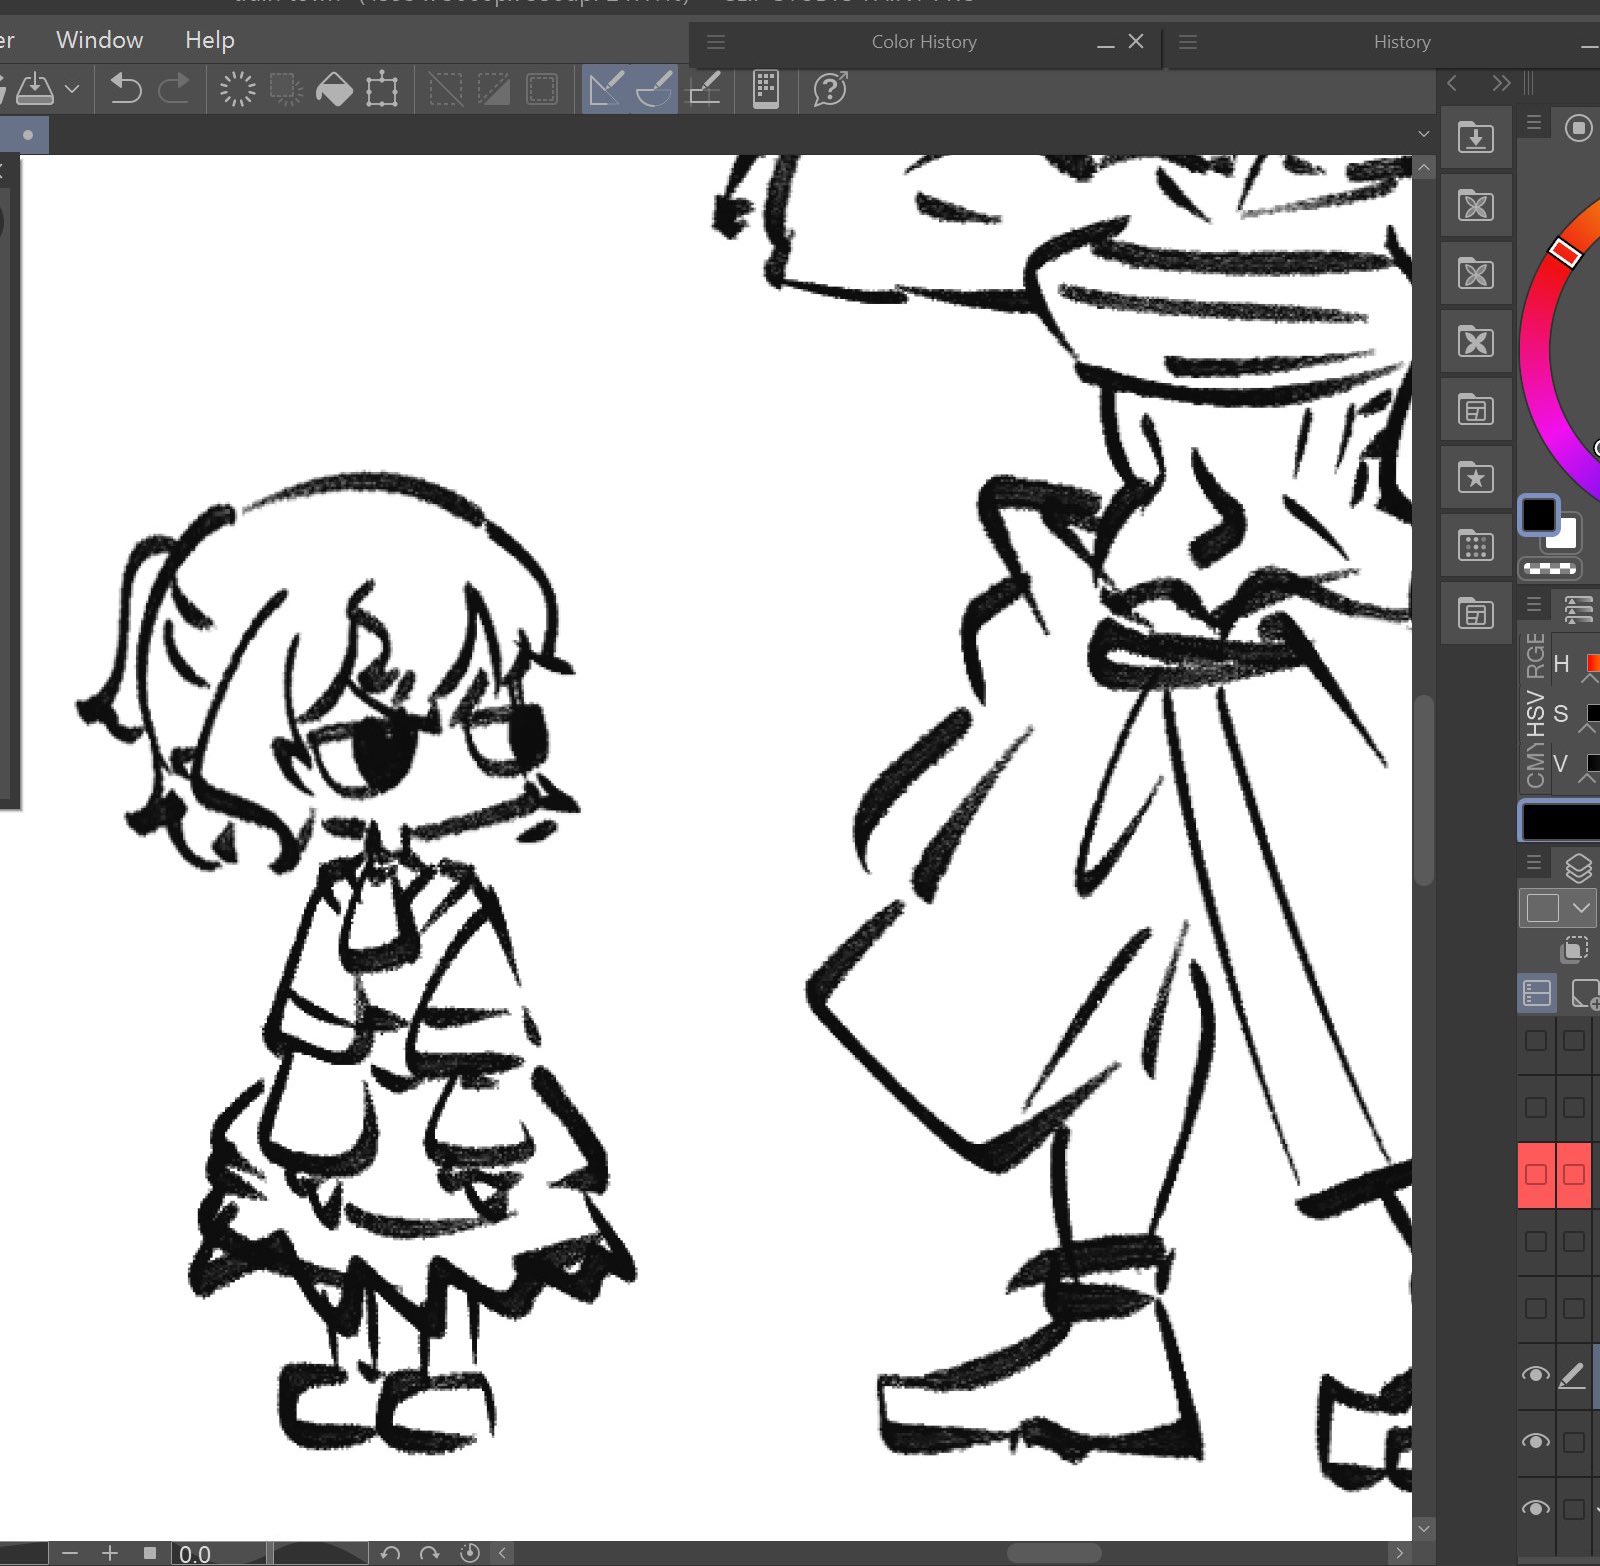Select the white sub color swatch

pos(1563,534)
